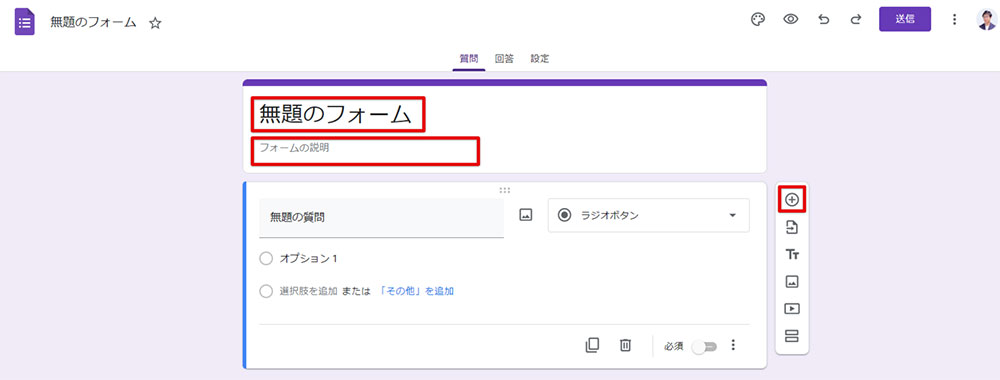Open the header more options menu

[x=954, y=19]
